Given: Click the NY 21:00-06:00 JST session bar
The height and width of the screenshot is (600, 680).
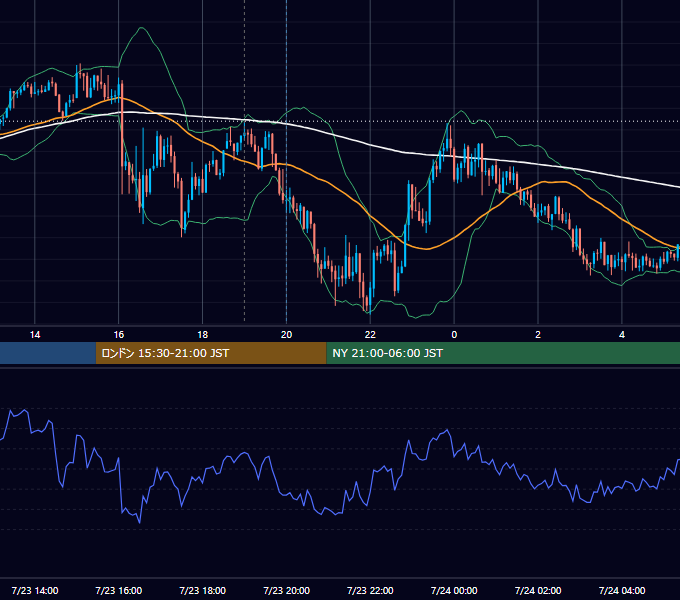Looking at the screenshot, I should click(x=503, y=353).
